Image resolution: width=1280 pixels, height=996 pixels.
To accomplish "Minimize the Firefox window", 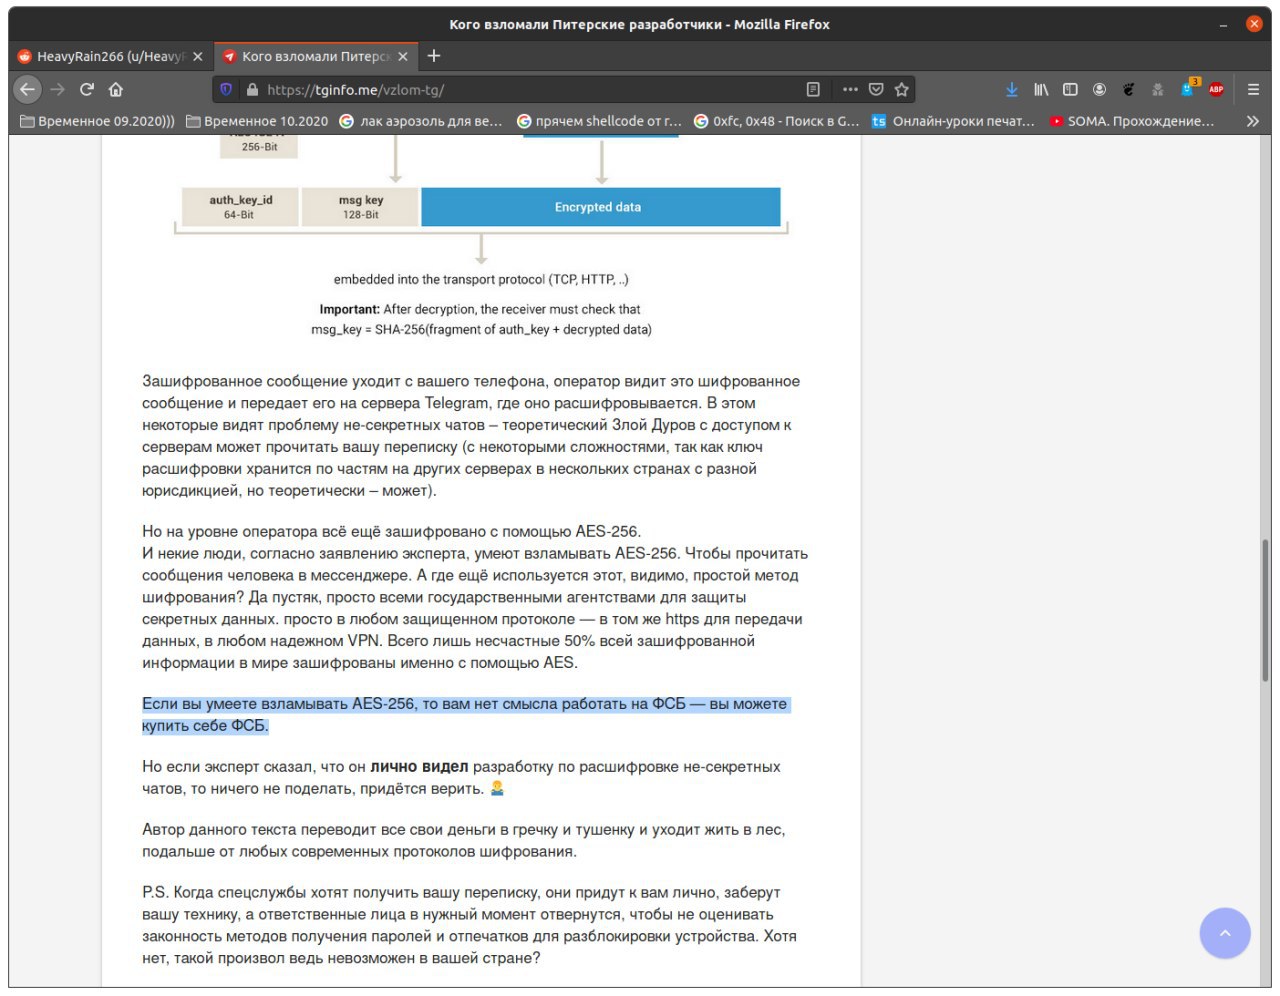I will tap(1223, 24).
